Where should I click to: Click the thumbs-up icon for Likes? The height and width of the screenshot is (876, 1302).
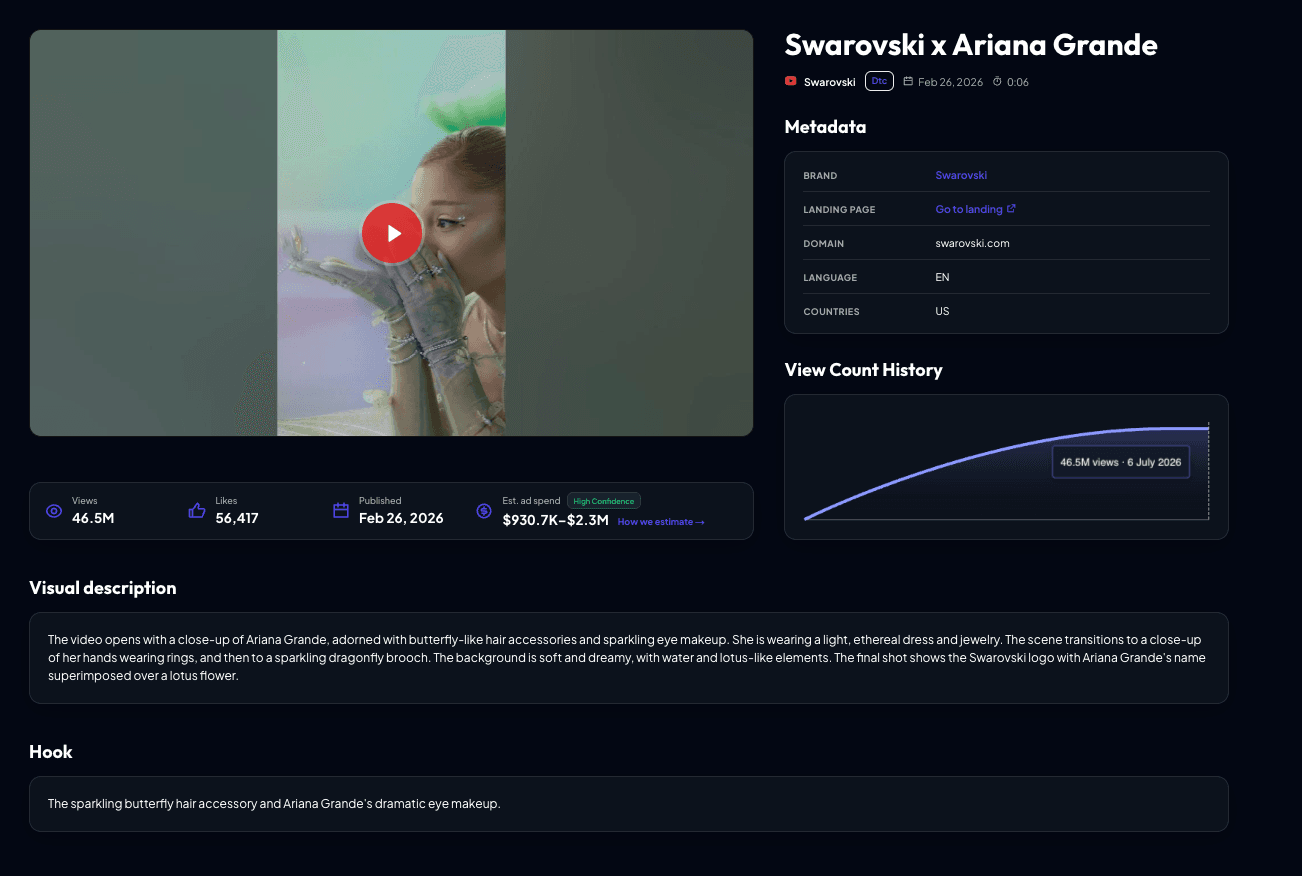pos(197,511)
